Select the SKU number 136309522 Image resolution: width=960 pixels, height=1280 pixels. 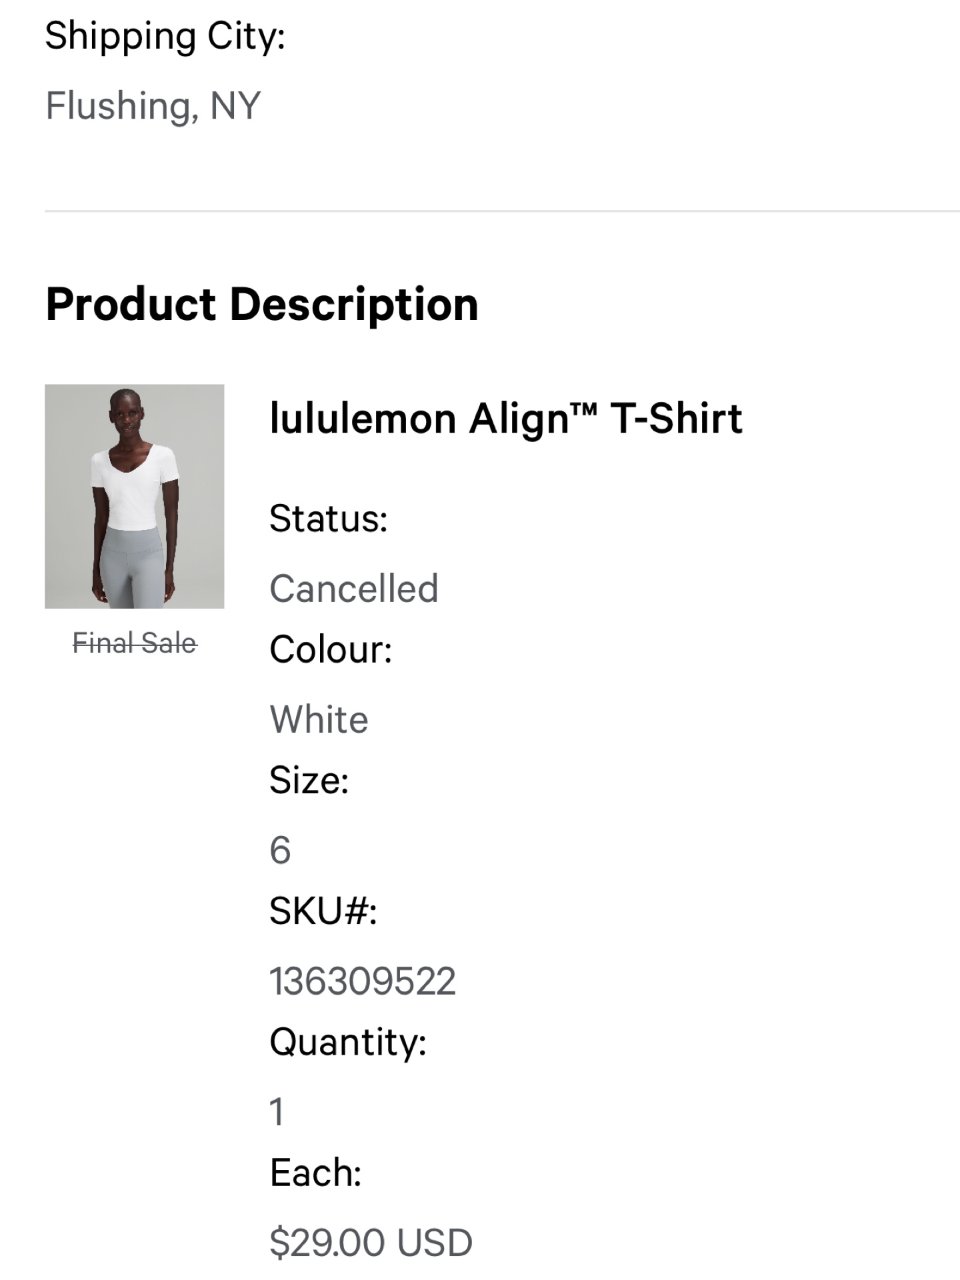(x=362, y=981)
